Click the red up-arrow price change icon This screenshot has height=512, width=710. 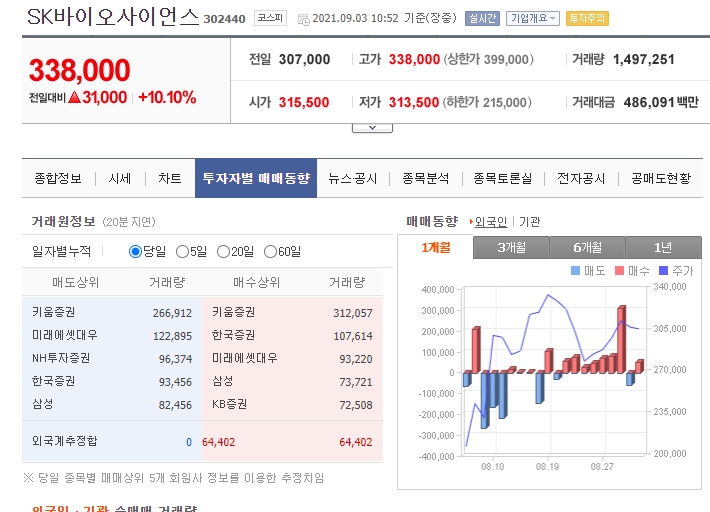point(74,97)
